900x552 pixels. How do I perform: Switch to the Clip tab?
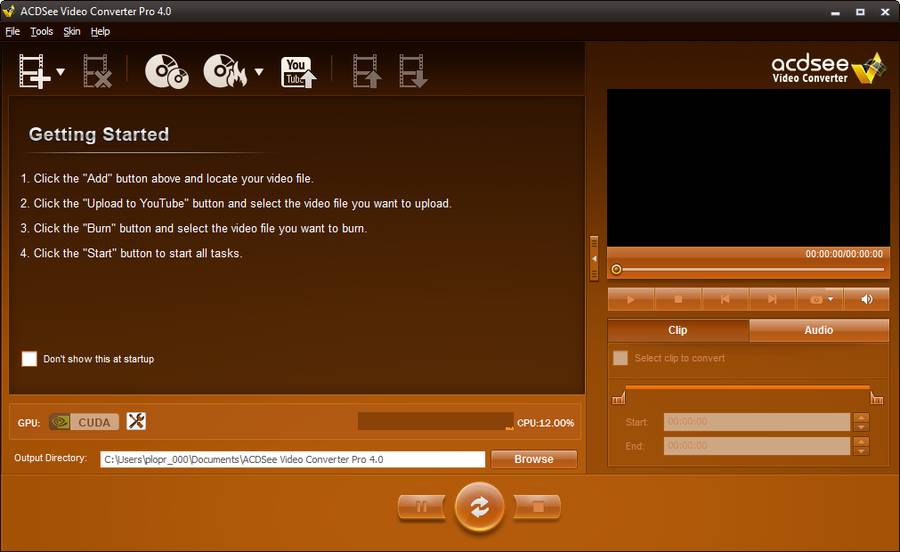click(x=678, y=330)
